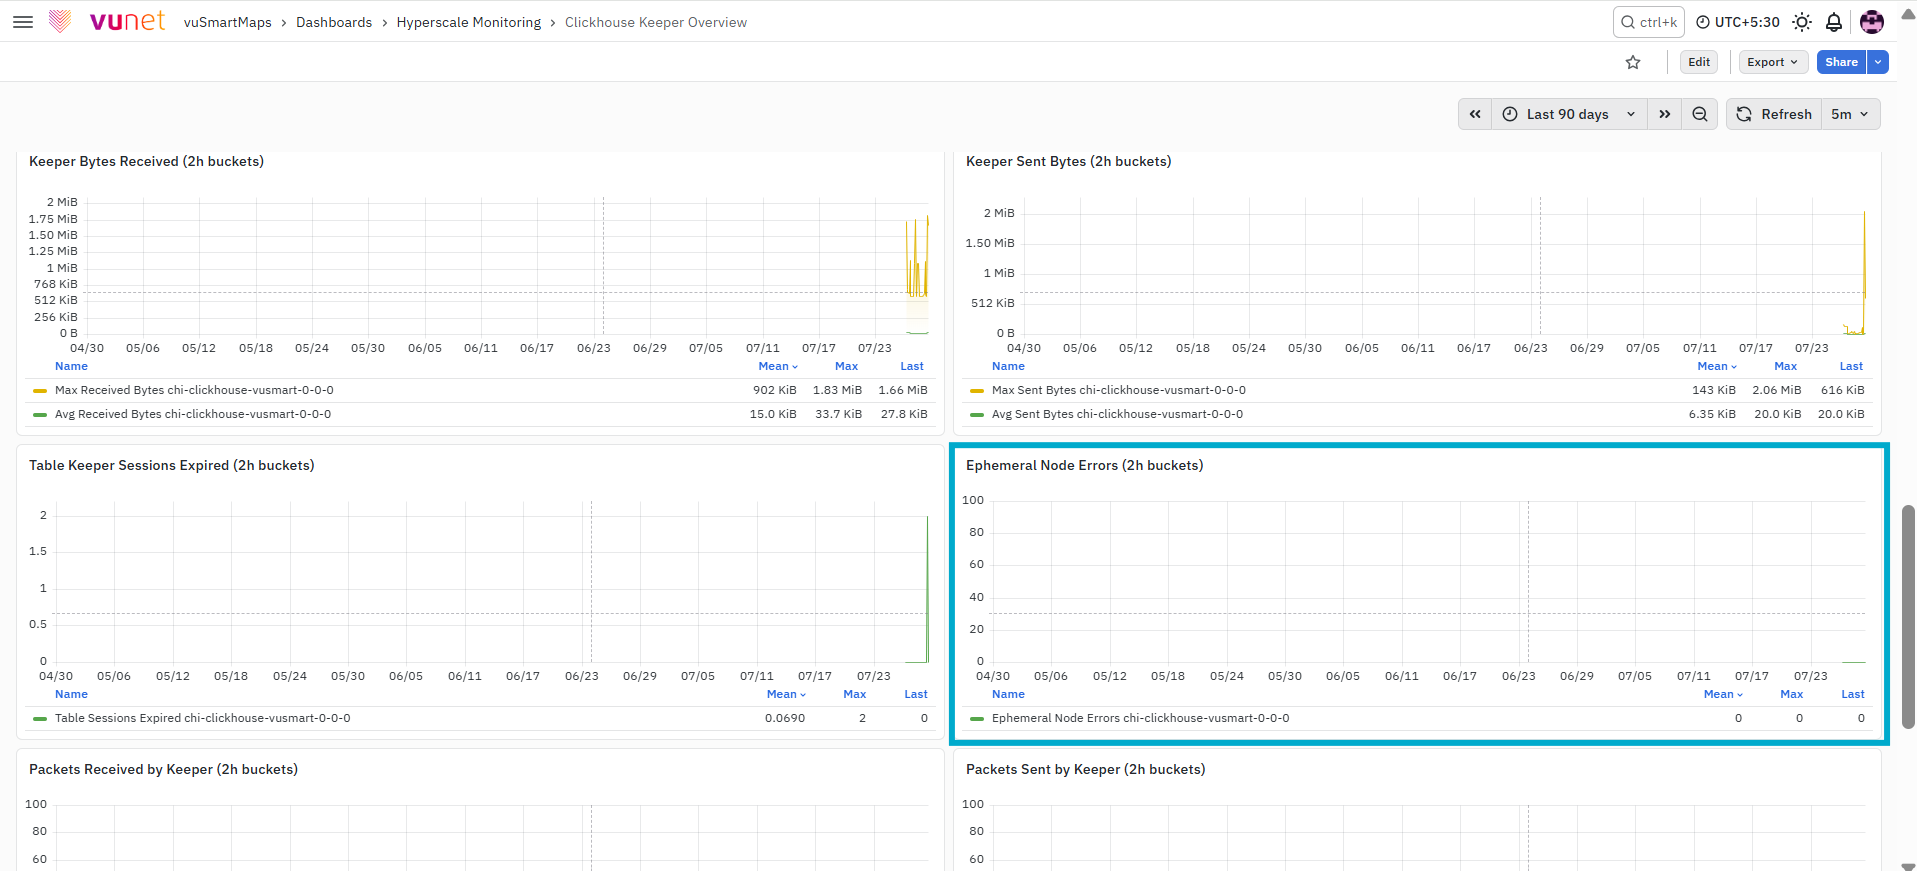Click the 0.0690 mean value
The image size is (1917, 871).
coord(785,718)
